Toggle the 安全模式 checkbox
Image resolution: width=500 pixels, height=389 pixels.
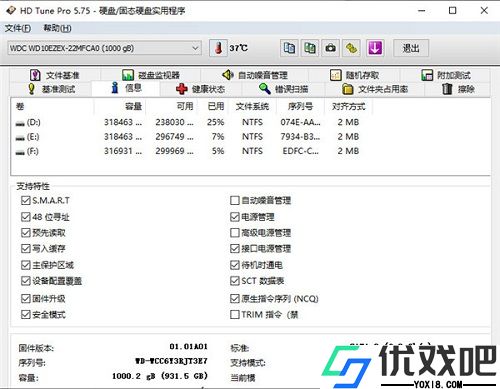click(x=26, y=314)
